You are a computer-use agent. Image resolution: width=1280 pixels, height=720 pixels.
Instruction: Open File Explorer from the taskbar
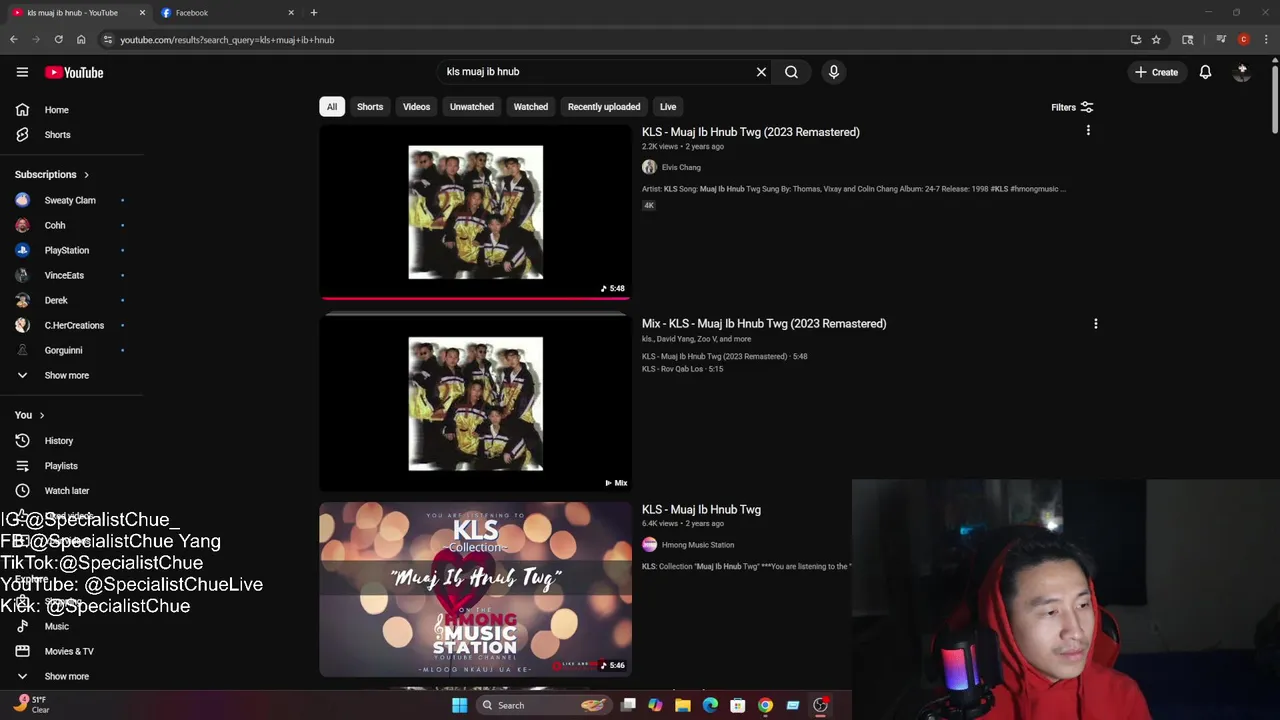(x=682, y=705)
